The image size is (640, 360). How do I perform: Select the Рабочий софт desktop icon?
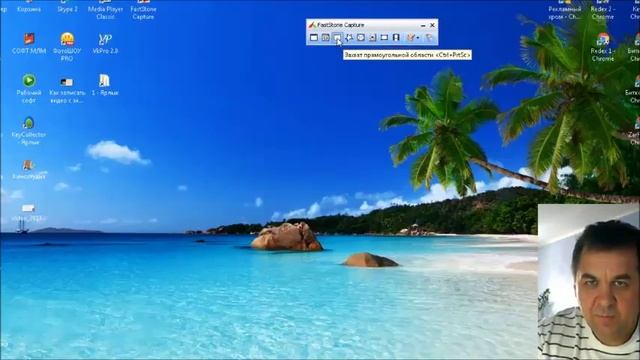click(29, 88)
